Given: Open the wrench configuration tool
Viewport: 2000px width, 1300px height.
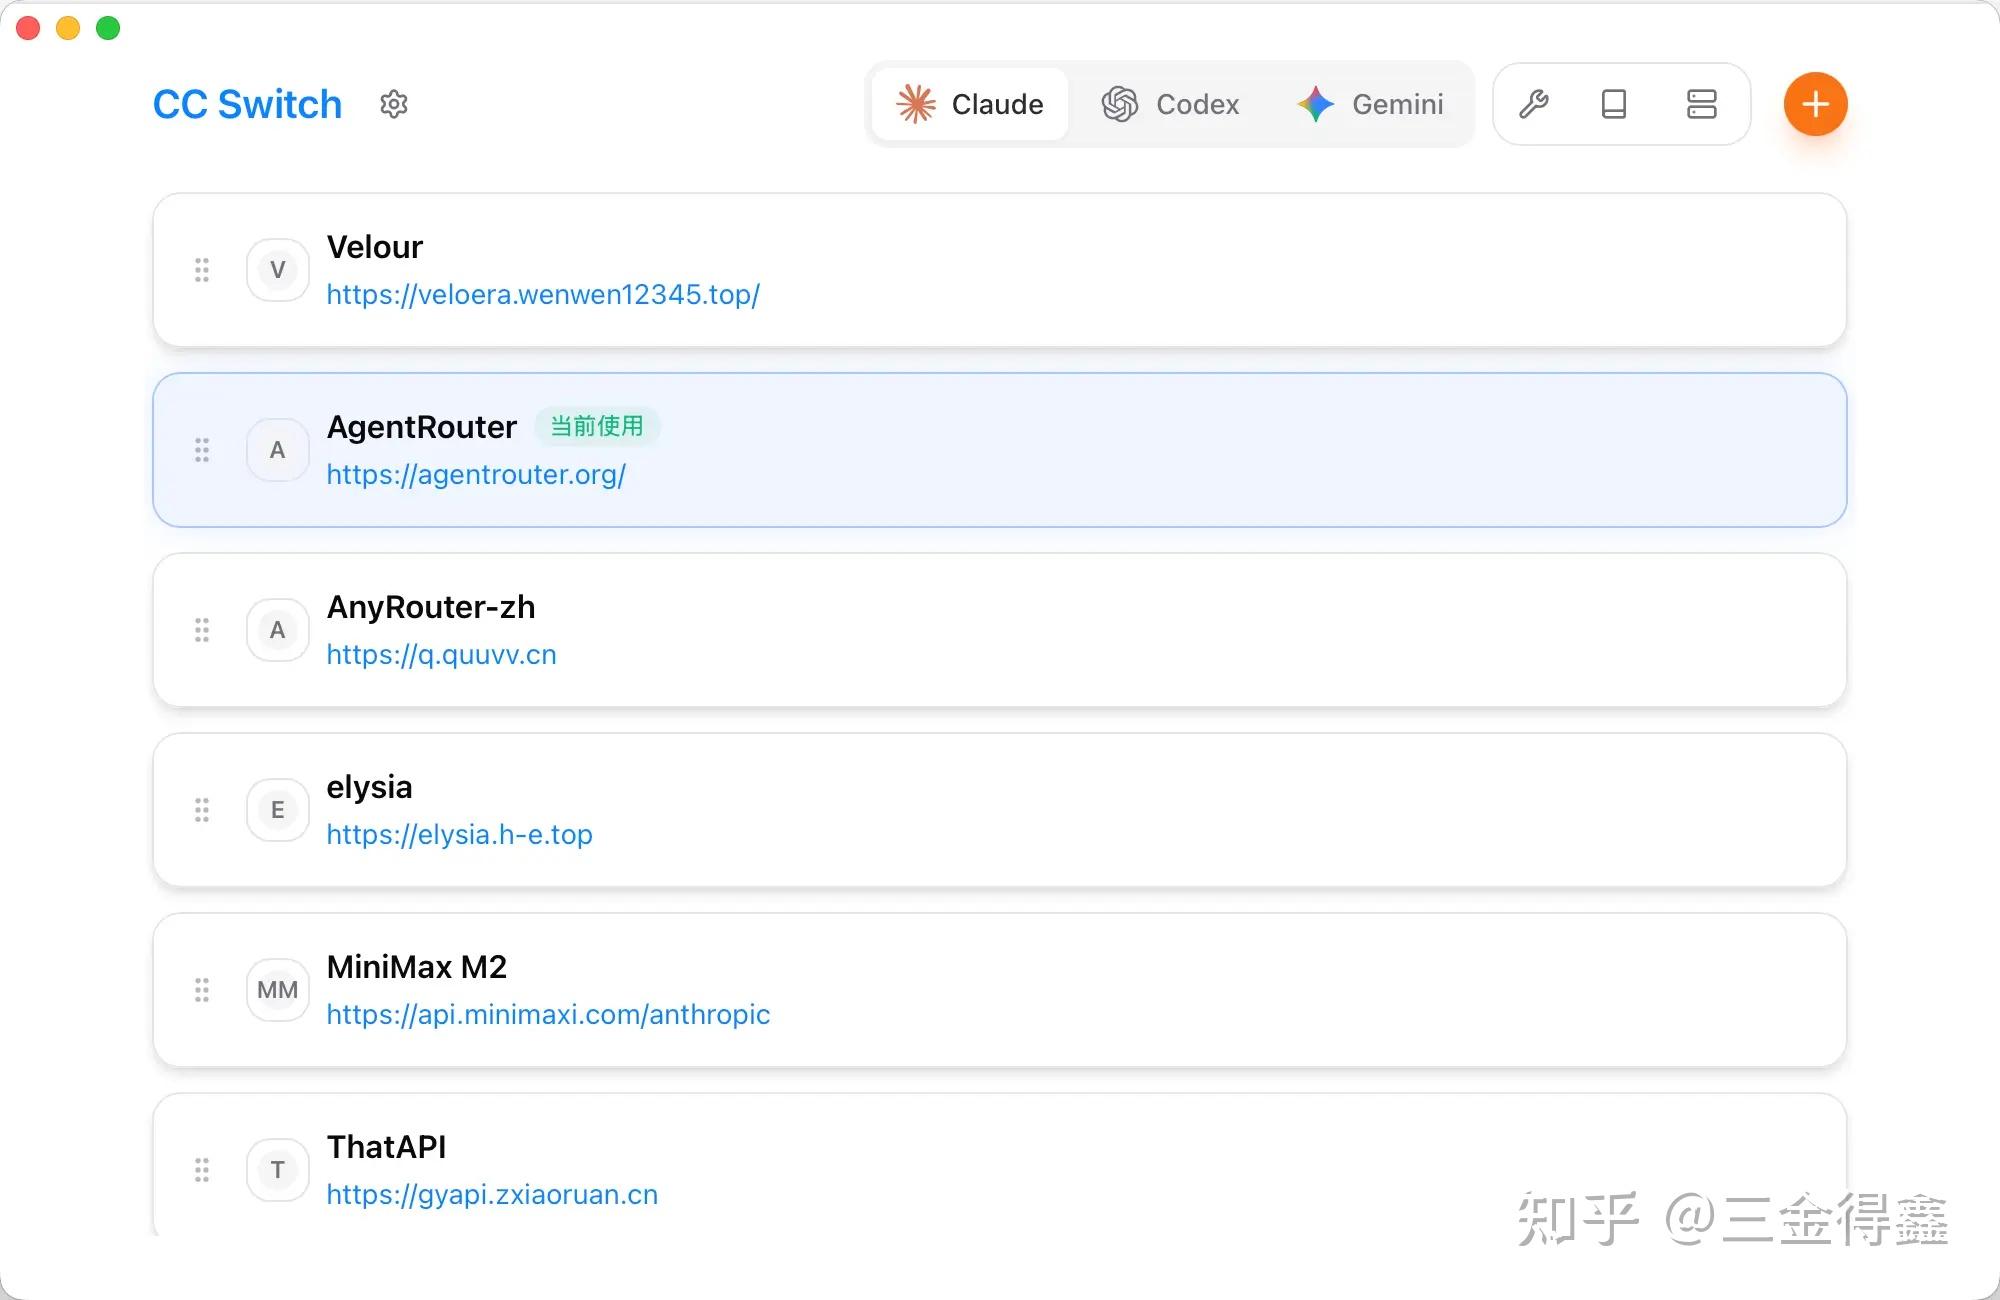Looking at the screenshot, I should [x=1533, y=103].
